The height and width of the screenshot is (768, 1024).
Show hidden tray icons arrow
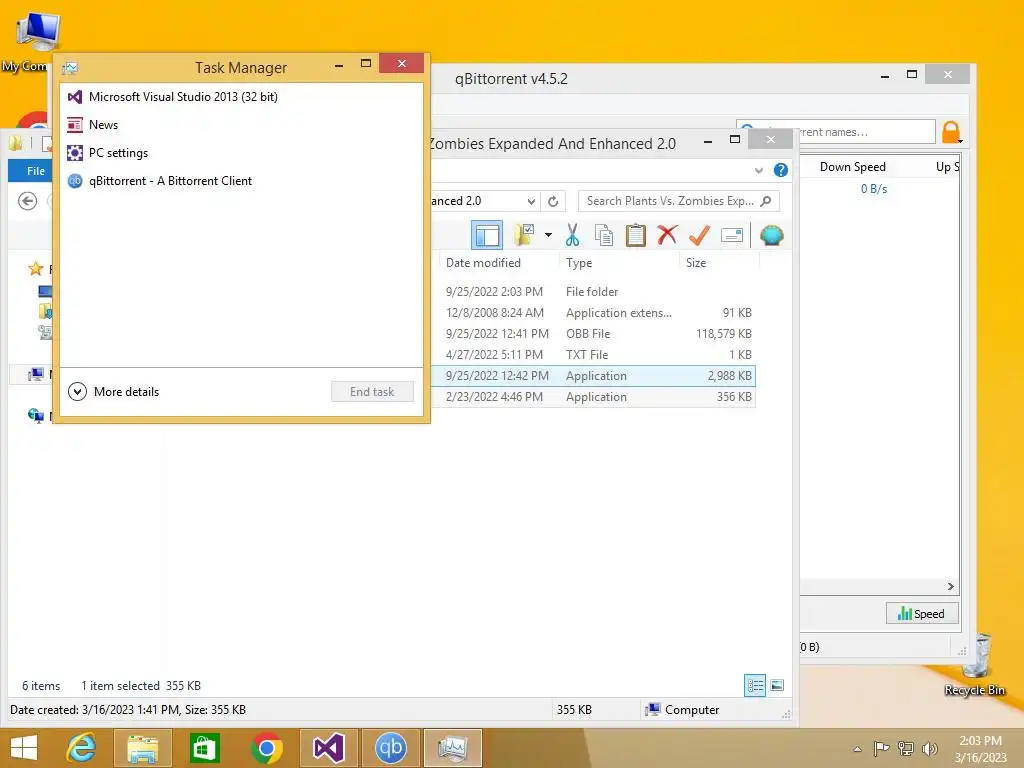click(857, 749)
